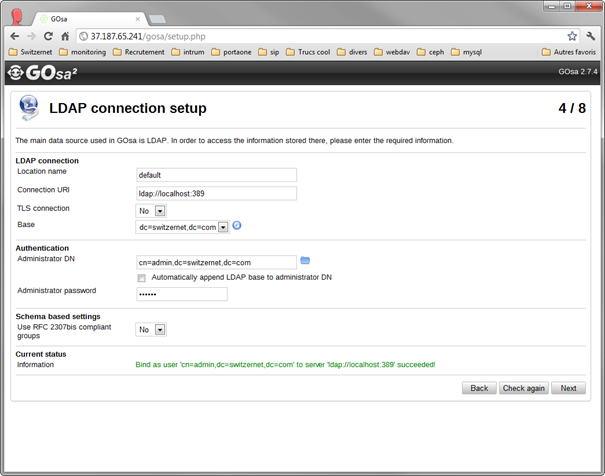605x476 pixels.
Task: Open the Base DN dropdown
Action: pyautogui.click(x=182, y=227)
